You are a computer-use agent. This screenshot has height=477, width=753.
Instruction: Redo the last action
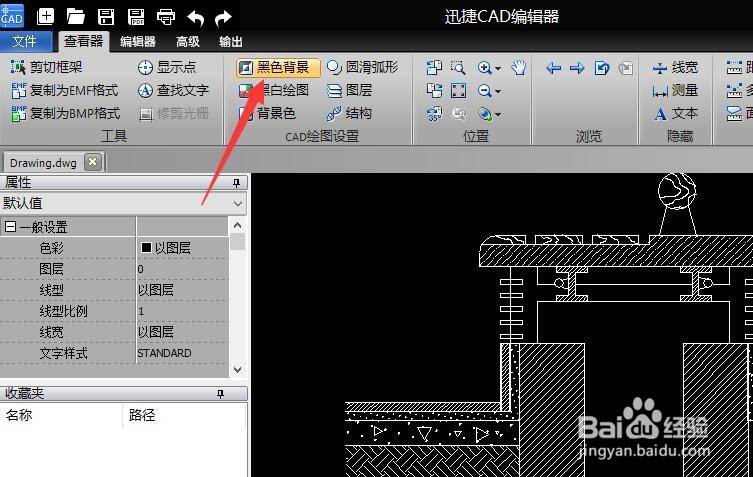223,18
